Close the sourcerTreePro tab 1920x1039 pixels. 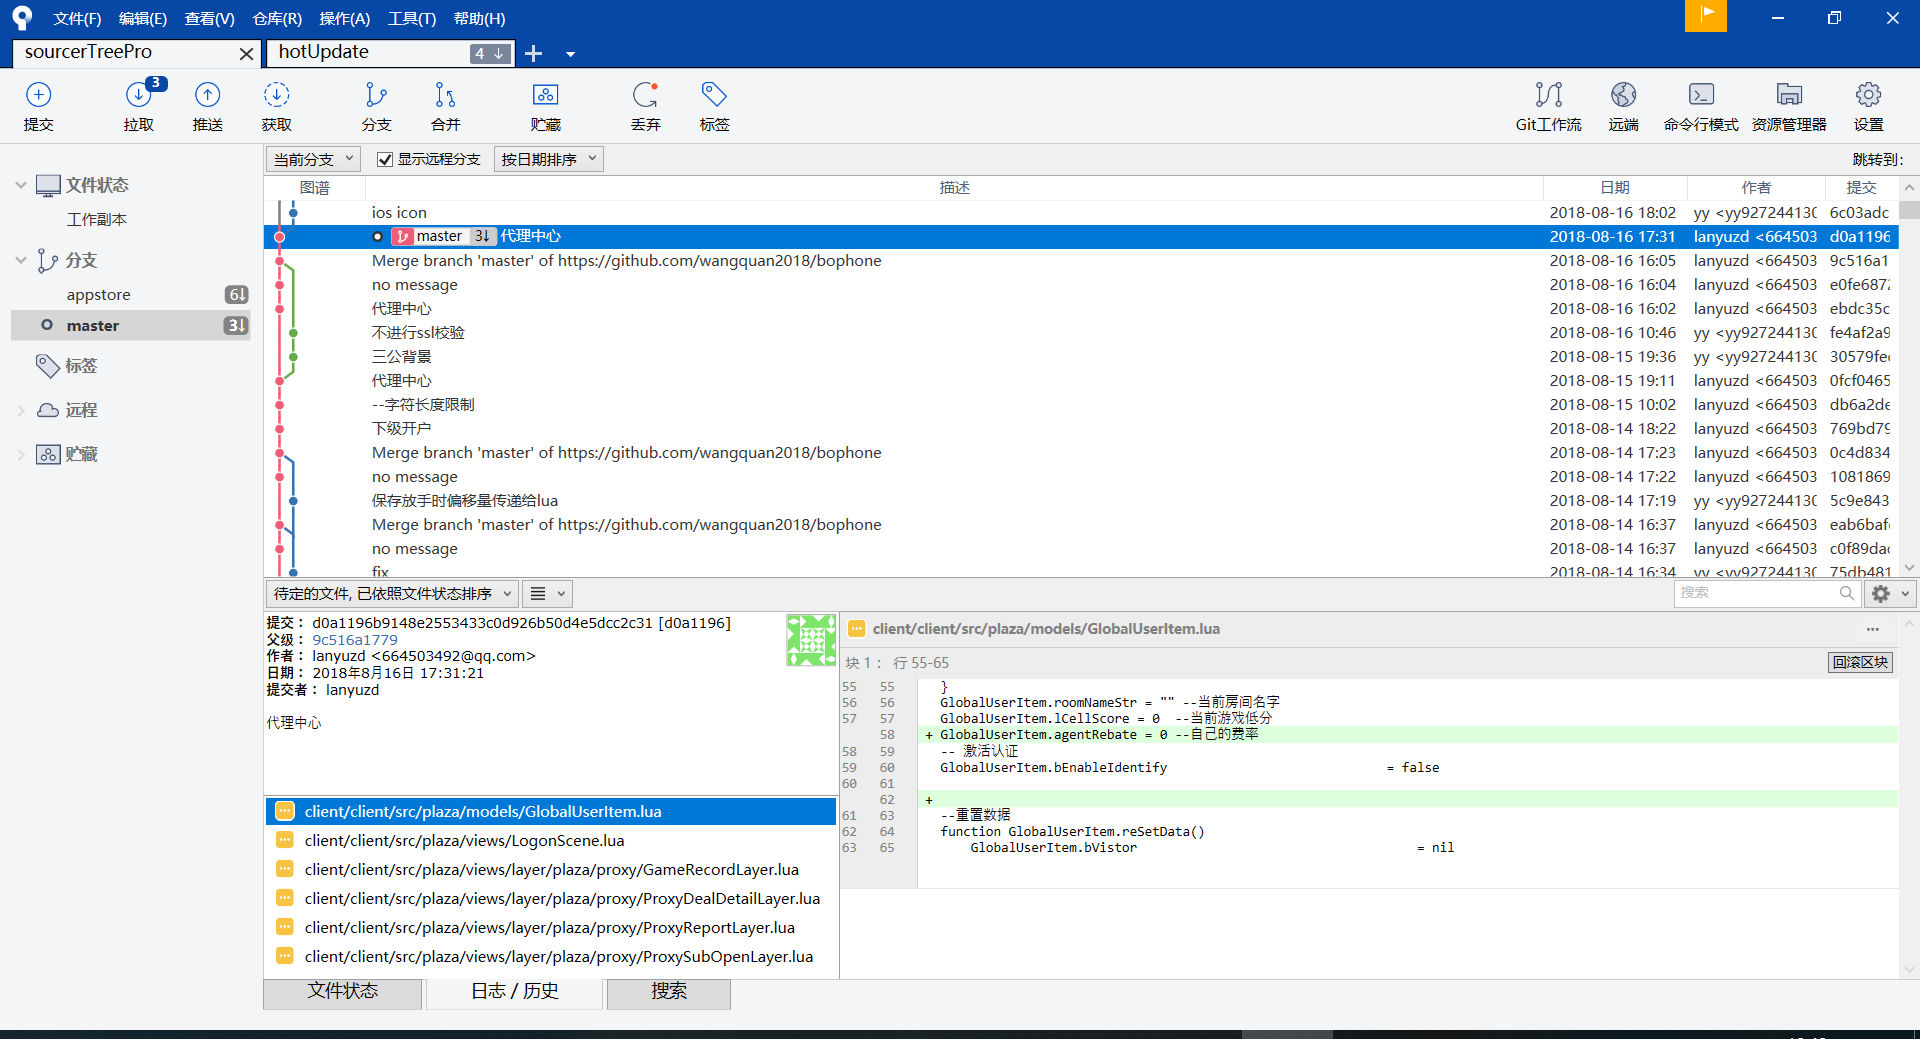(x=246, y=54)
